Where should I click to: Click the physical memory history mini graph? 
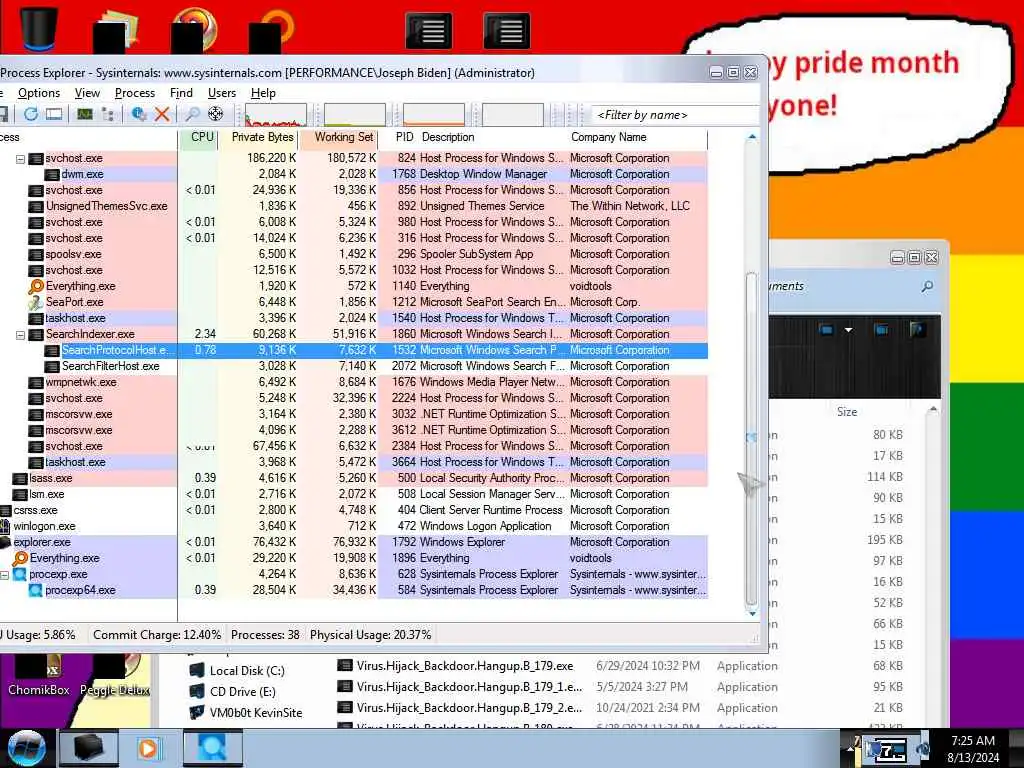(x=434, y=114)
